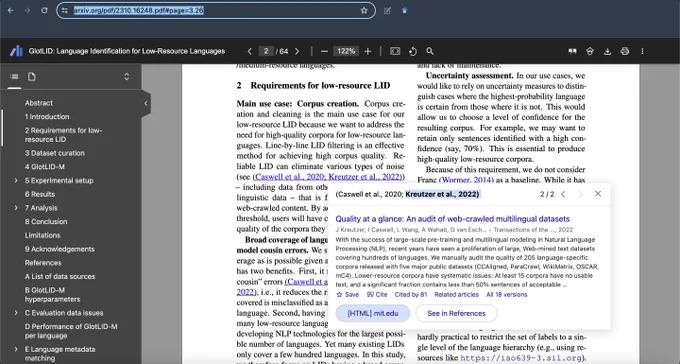The width and height of the screenshot is (680, 364).
Task: Expand 5 Experimental setup subsections
Action: point(16,180)
